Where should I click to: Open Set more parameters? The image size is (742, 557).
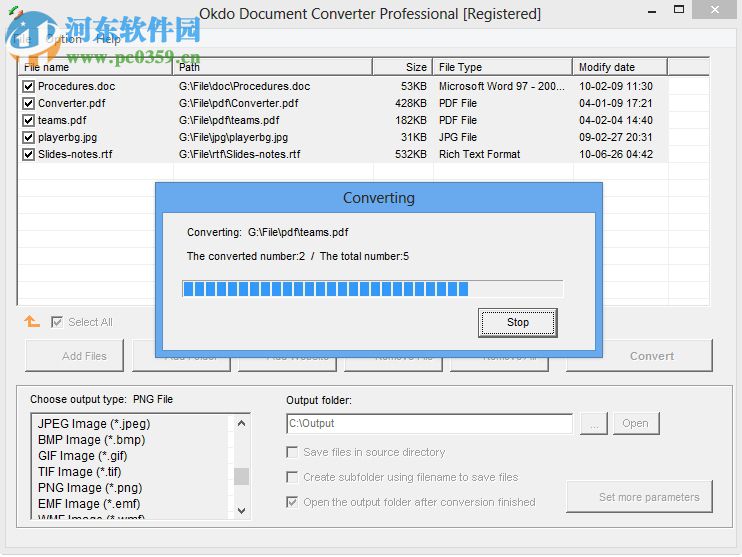(639, 496)
